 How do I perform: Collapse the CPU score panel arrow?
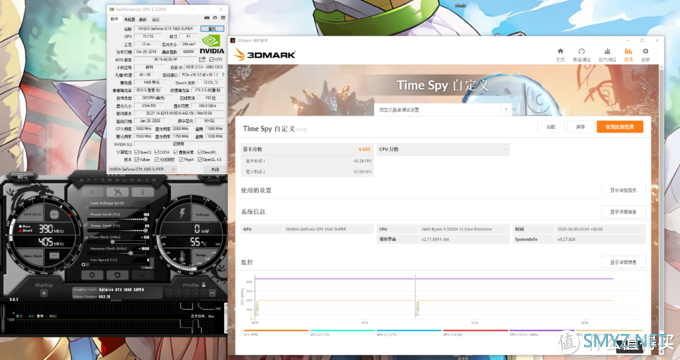(x=505, y=149)
